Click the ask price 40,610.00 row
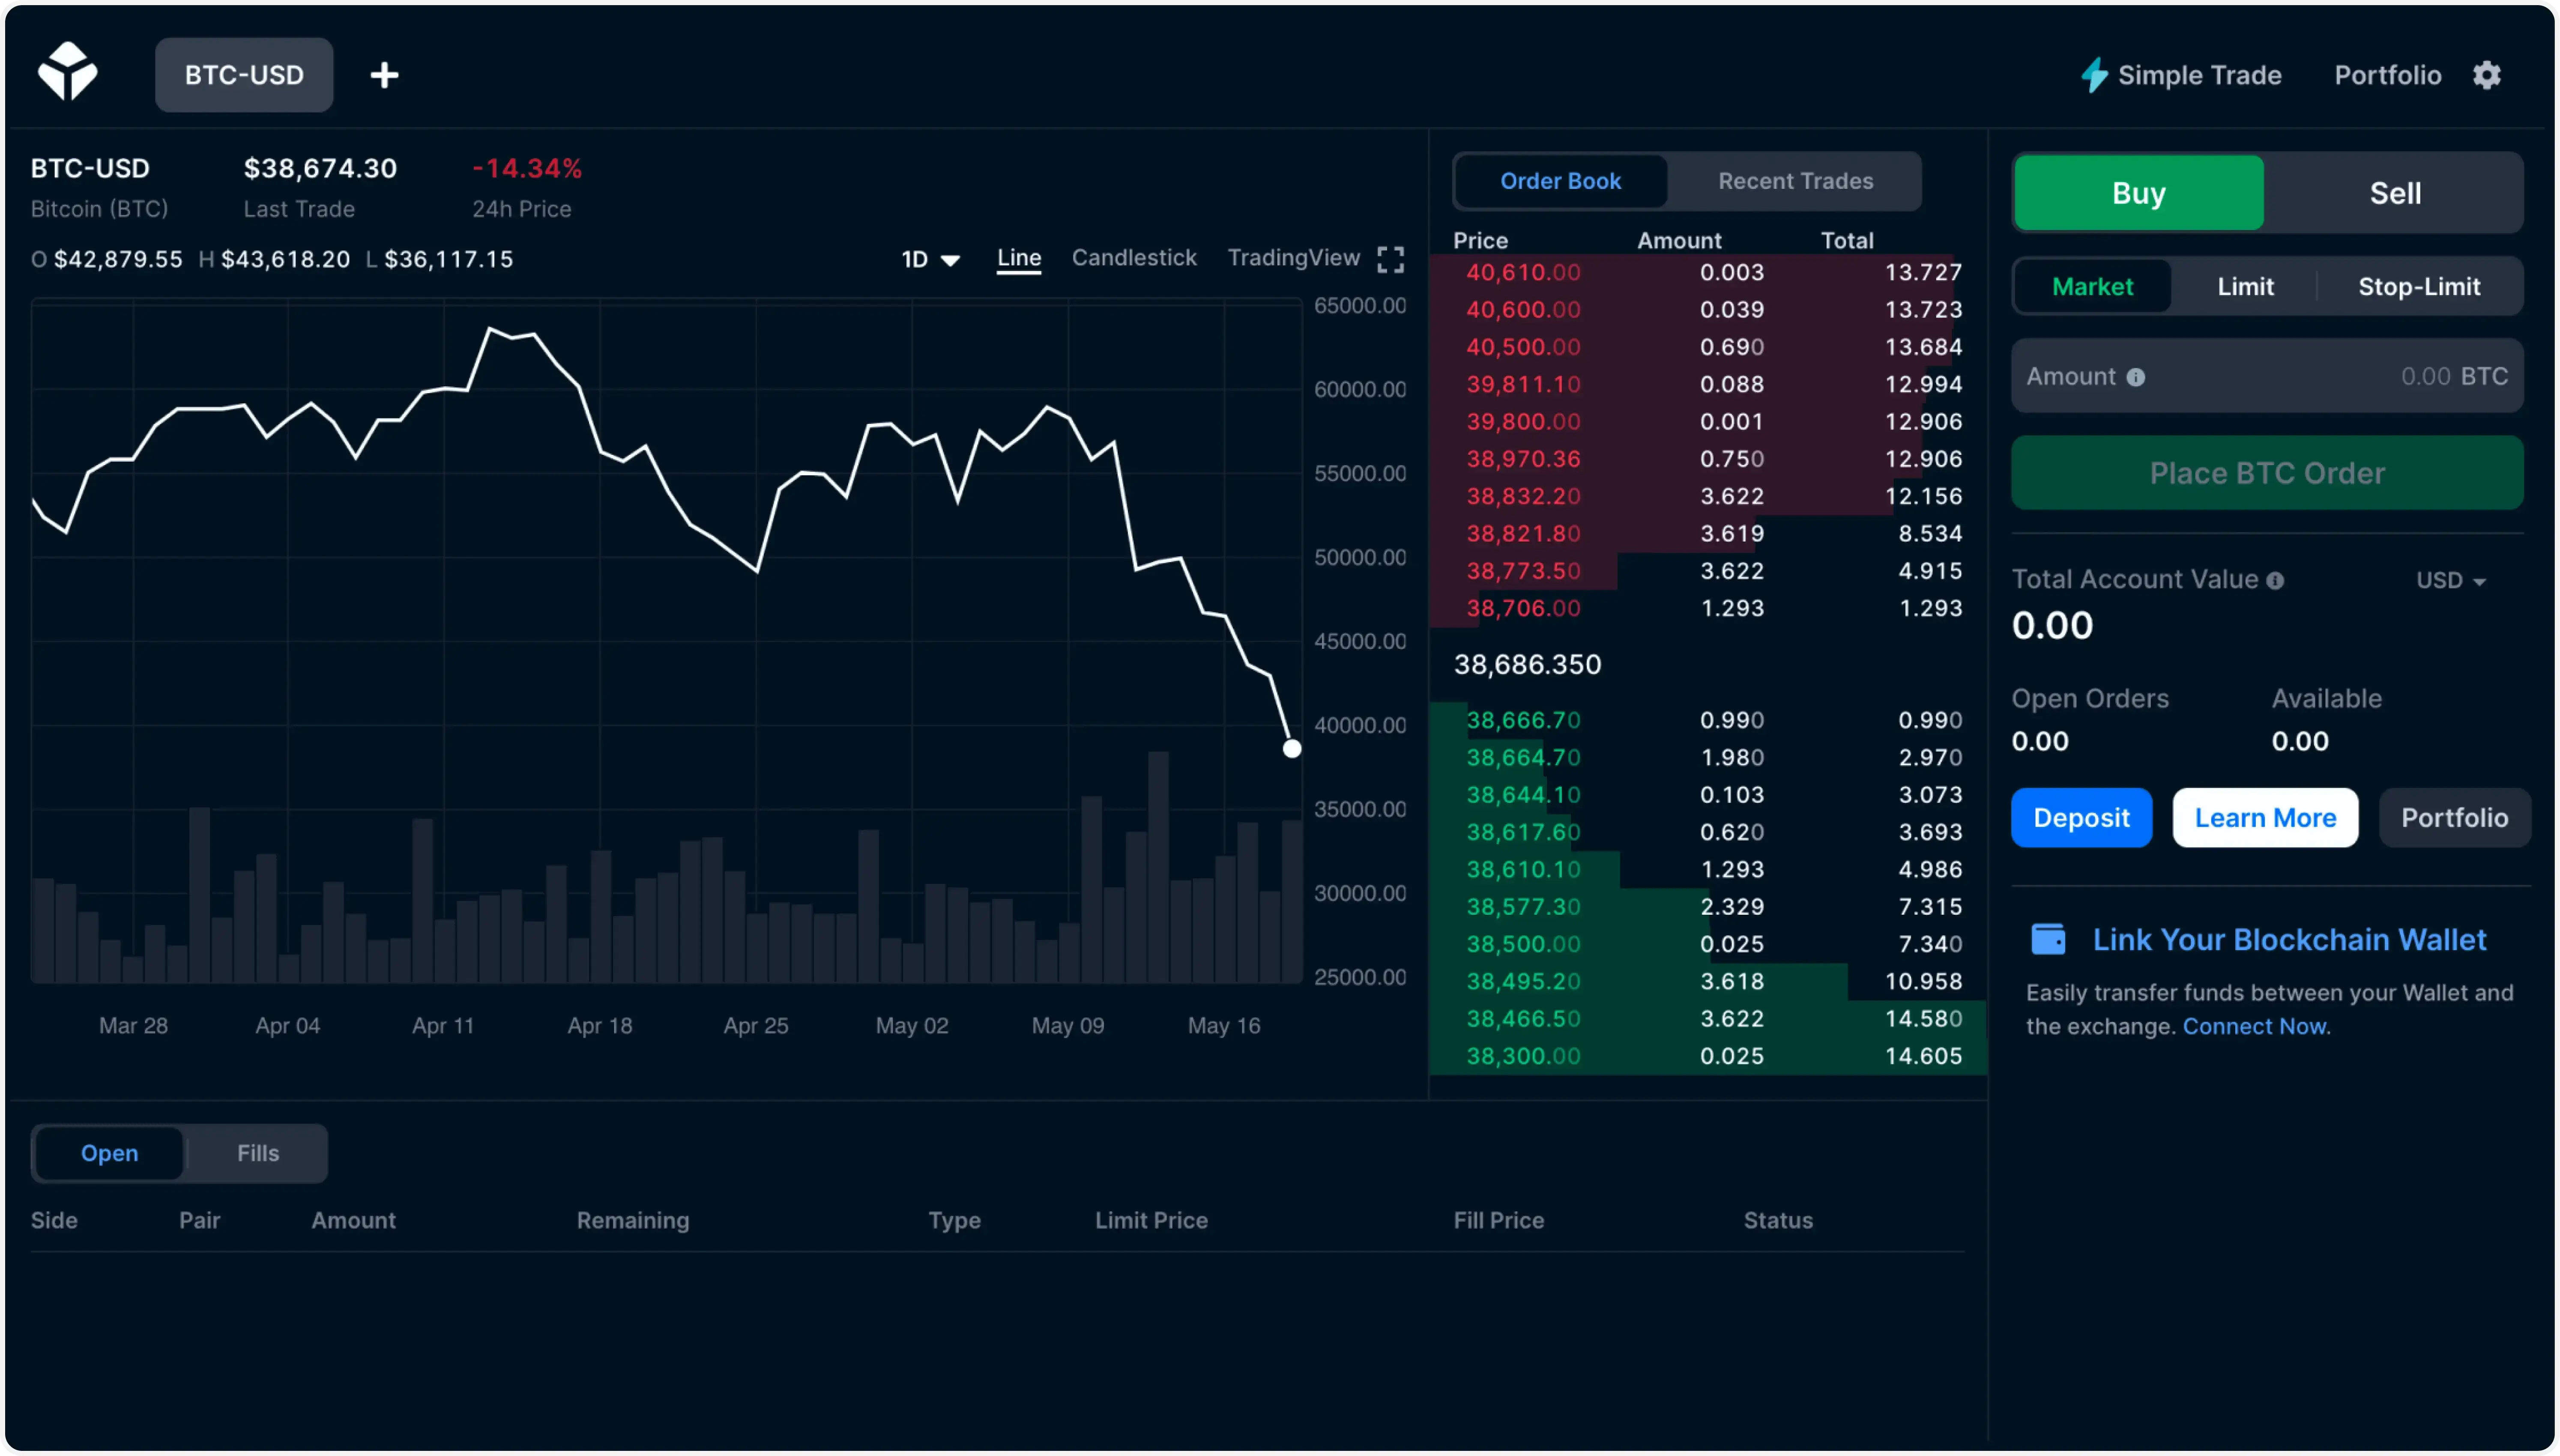2560x1456 pixels. pos(1707,272)
